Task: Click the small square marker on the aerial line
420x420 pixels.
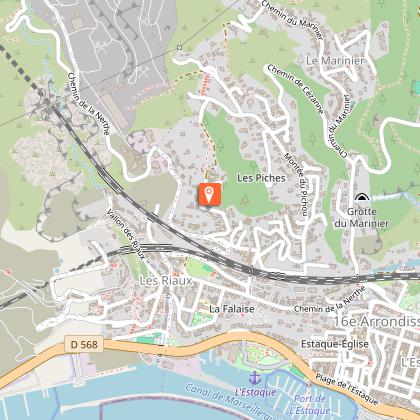Action: [x=180, y=48]
